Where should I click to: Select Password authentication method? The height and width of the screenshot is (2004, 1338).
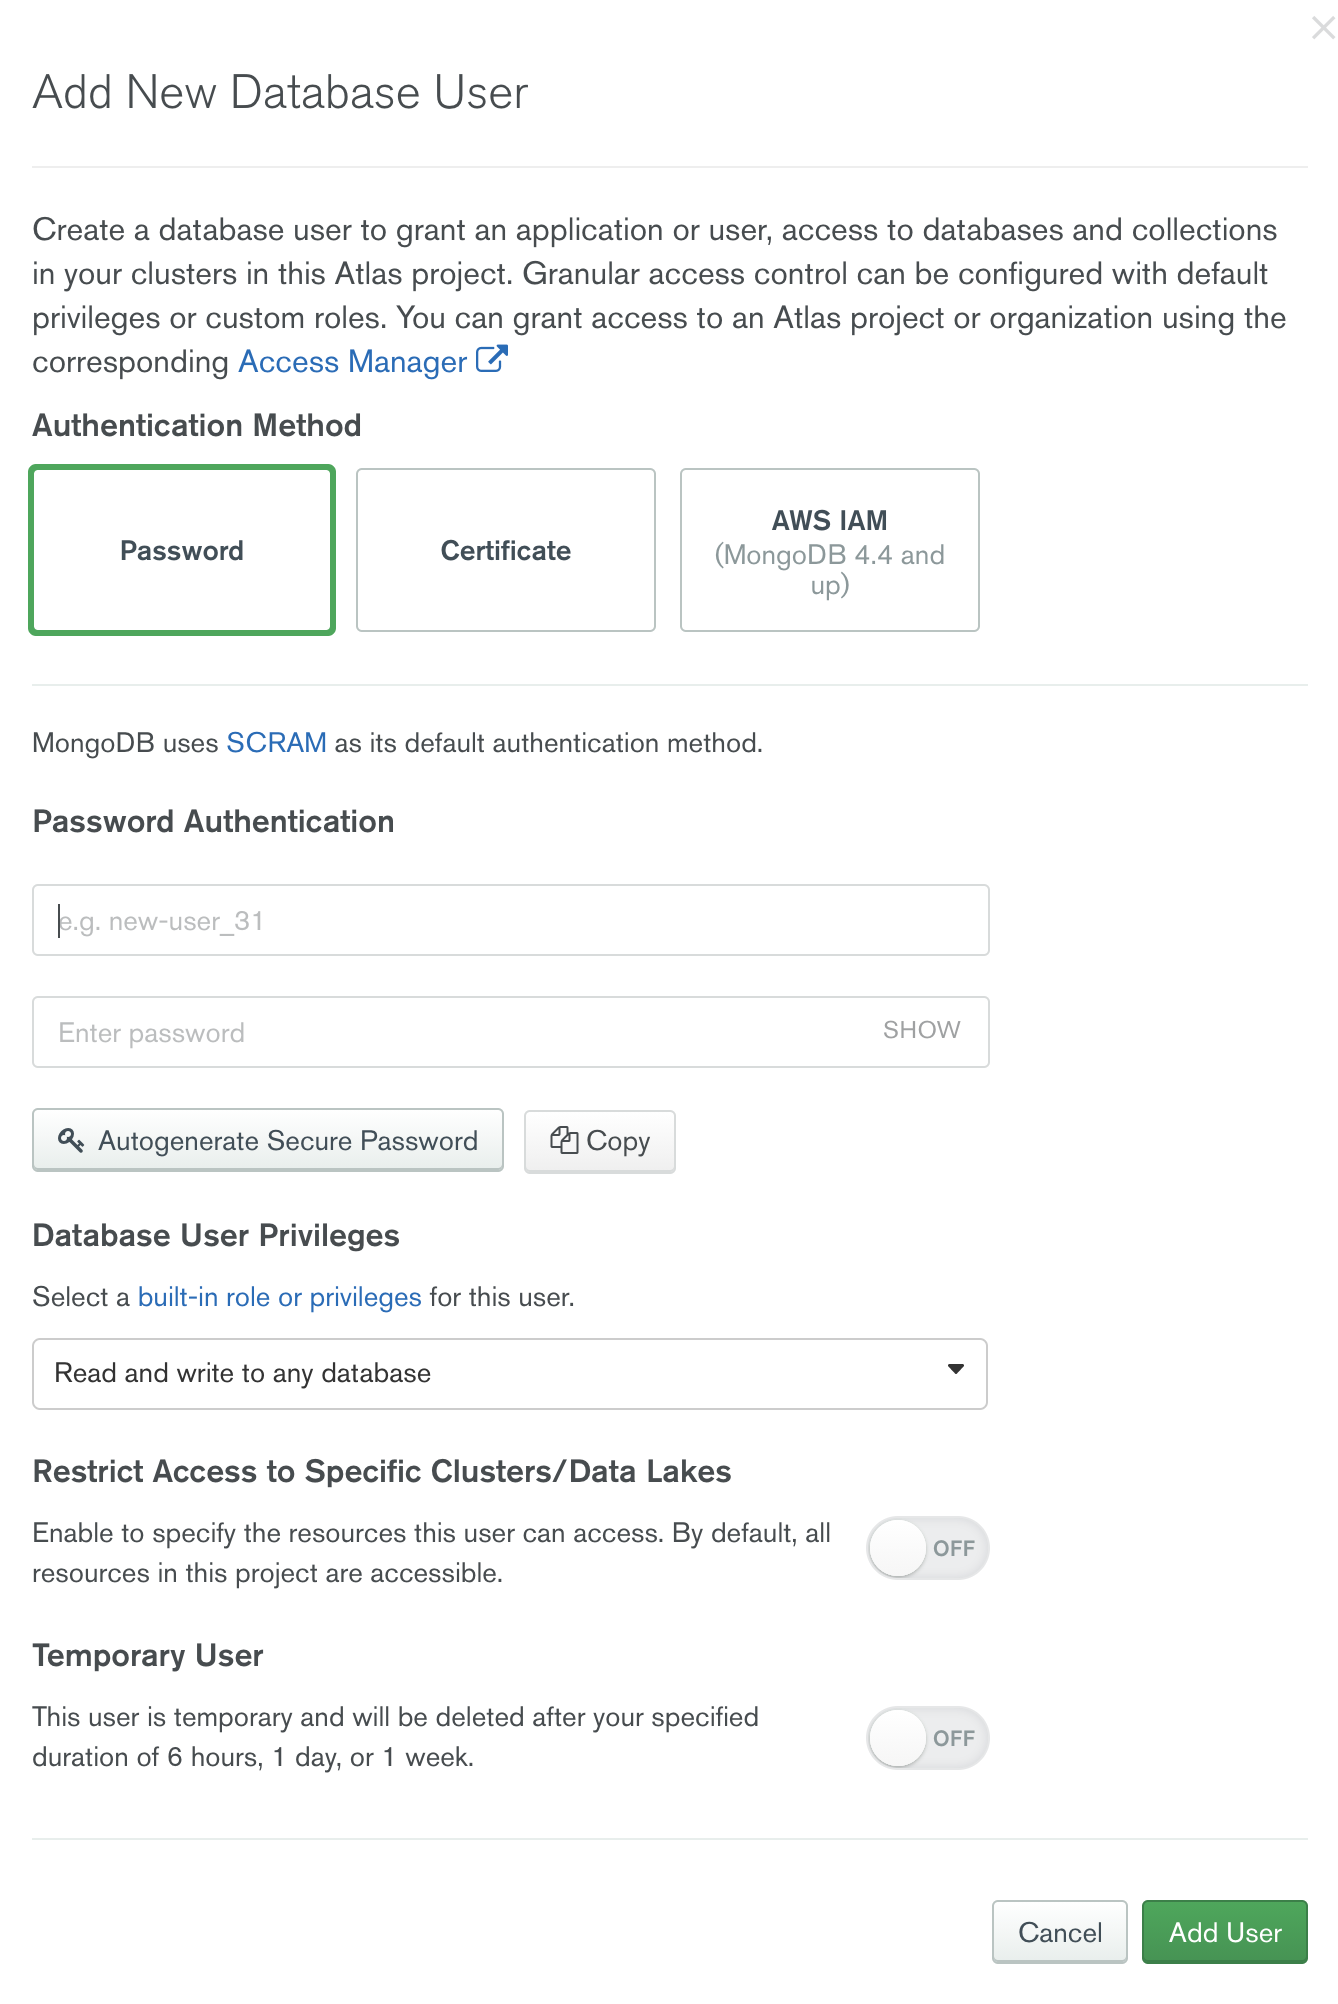tap(182, 550)
